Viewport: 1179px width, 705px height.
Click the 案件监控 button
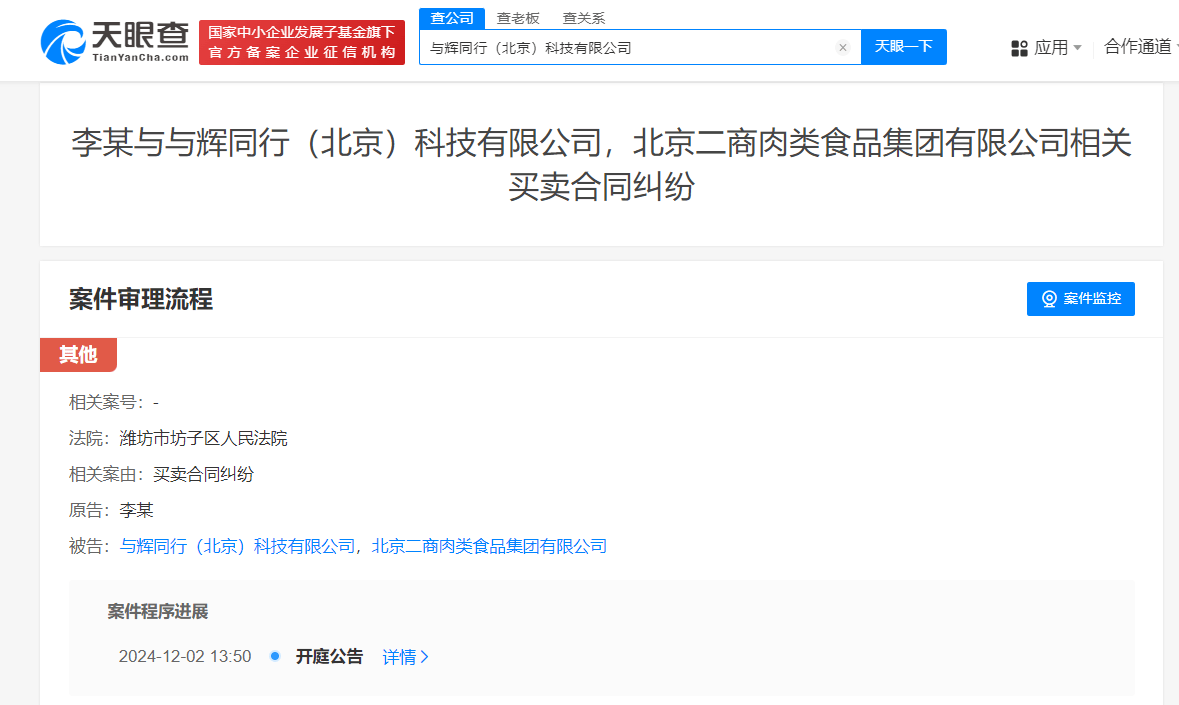[1080, 299]
